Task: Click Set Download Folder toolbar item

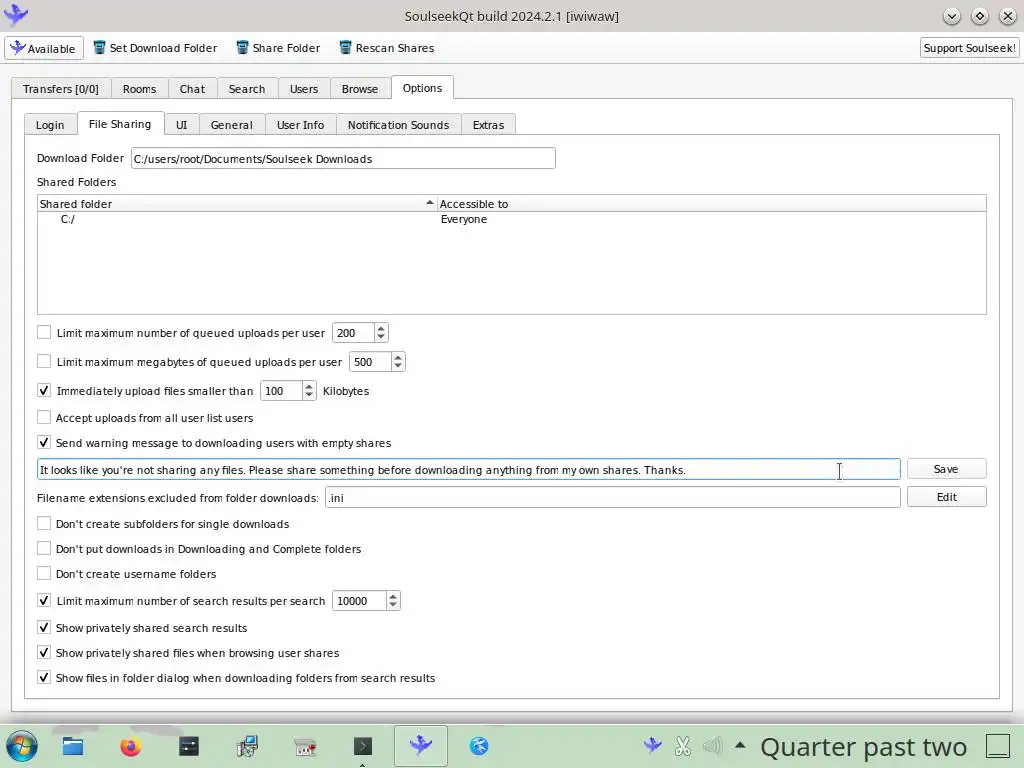Action: (x=155, y=48)
